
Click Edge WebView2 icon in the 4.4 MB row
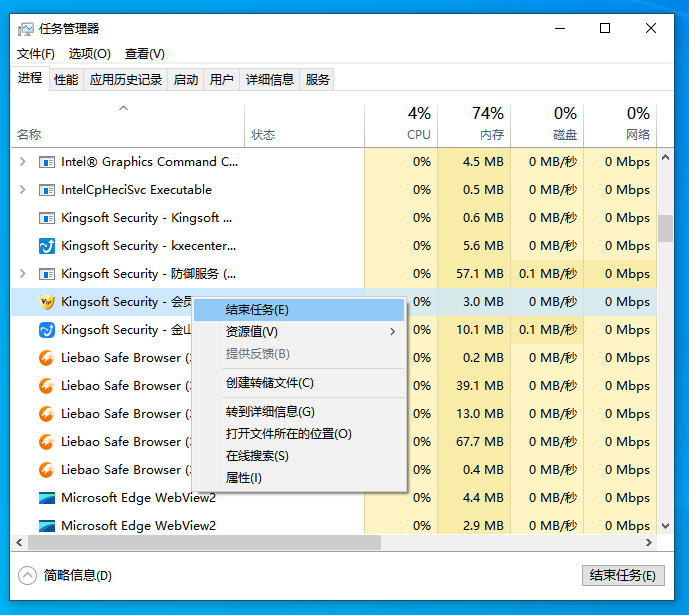click(47, 498)
